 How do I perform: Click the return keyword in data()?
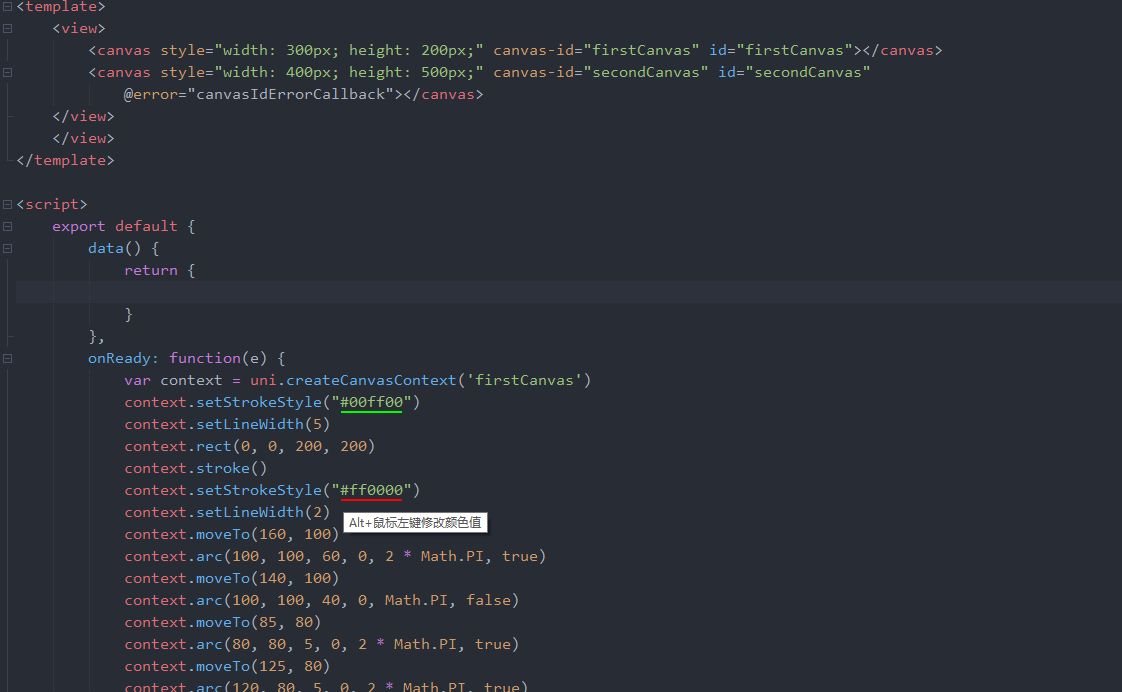click(151, 270)
